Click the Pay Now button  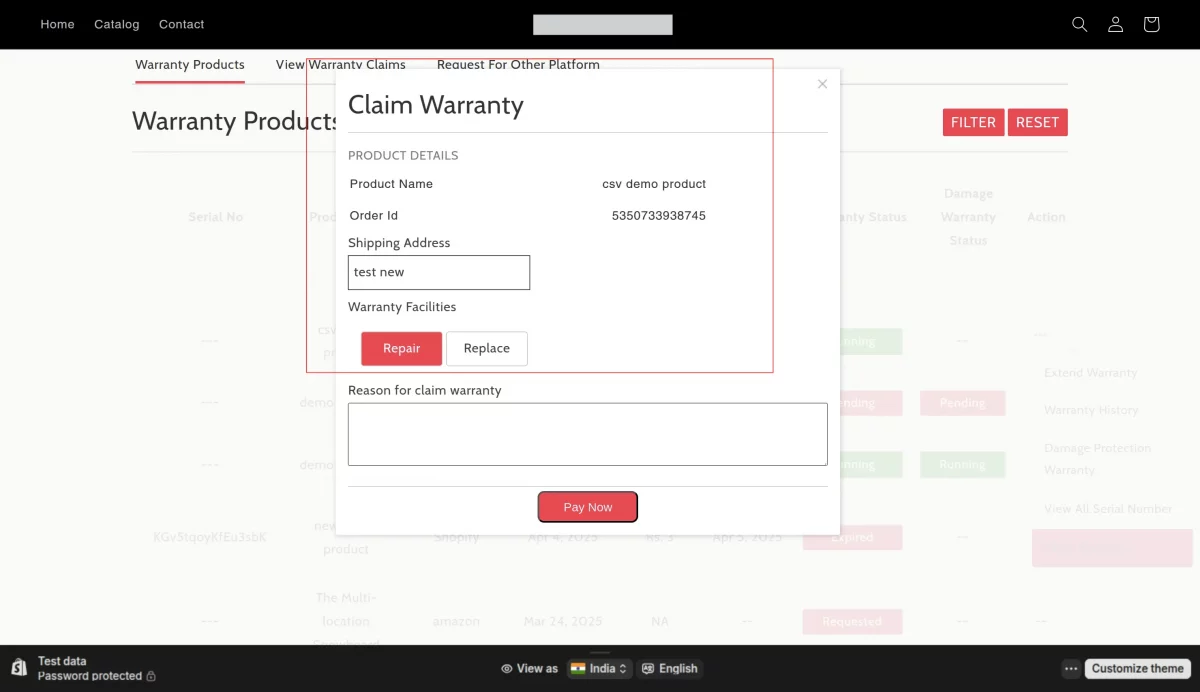pos(587,506)
